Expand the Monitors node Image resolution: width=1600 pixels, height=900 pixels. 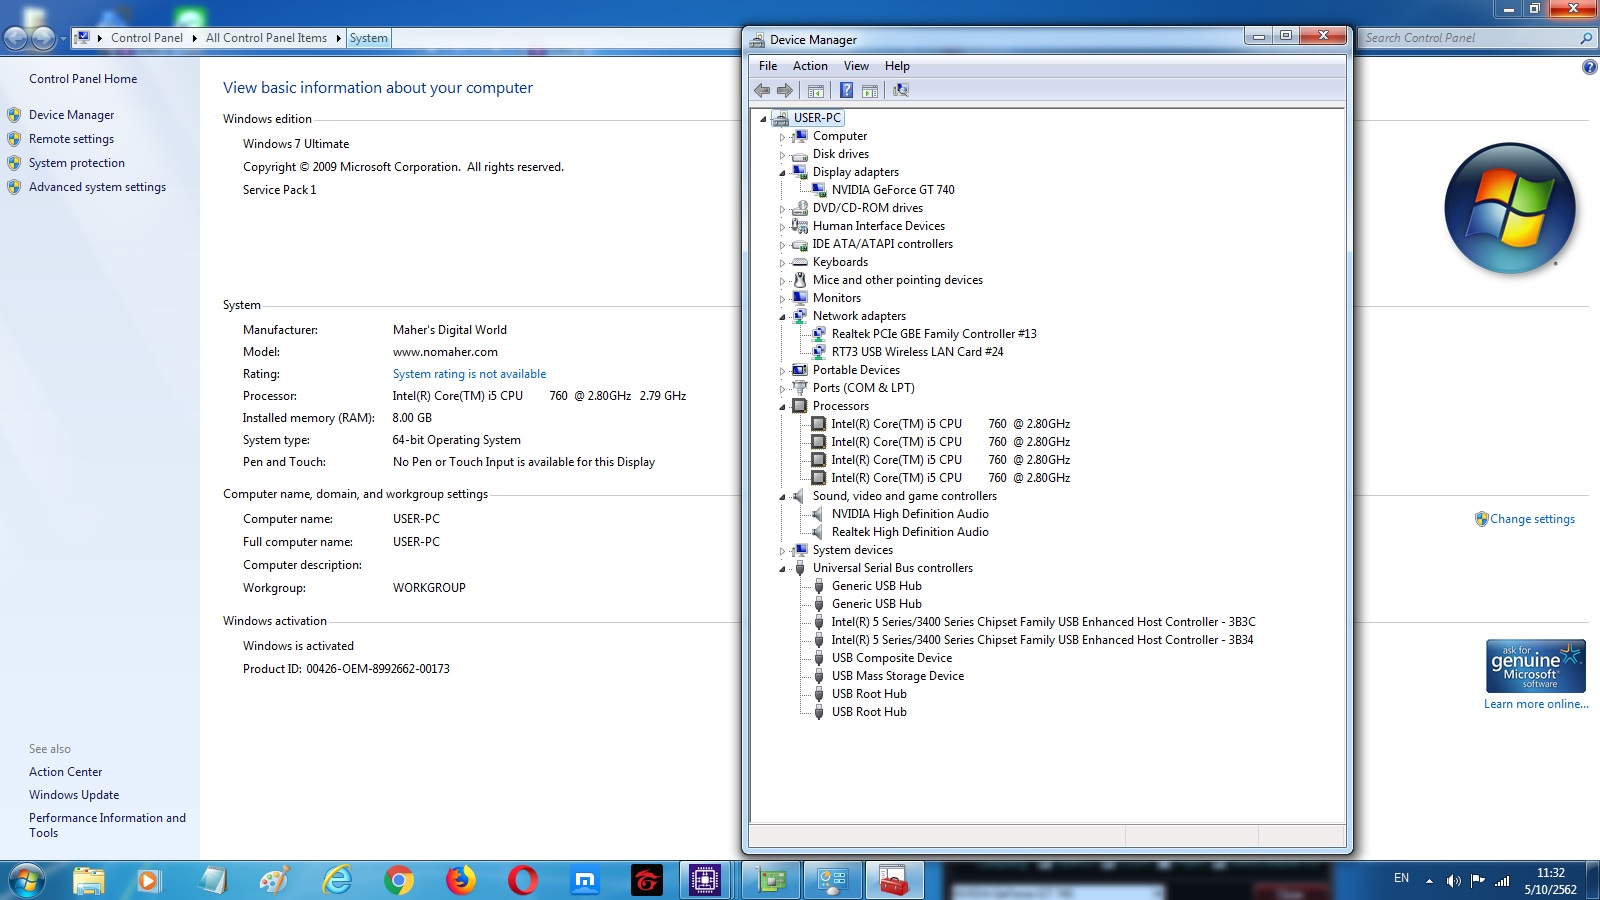783,299
